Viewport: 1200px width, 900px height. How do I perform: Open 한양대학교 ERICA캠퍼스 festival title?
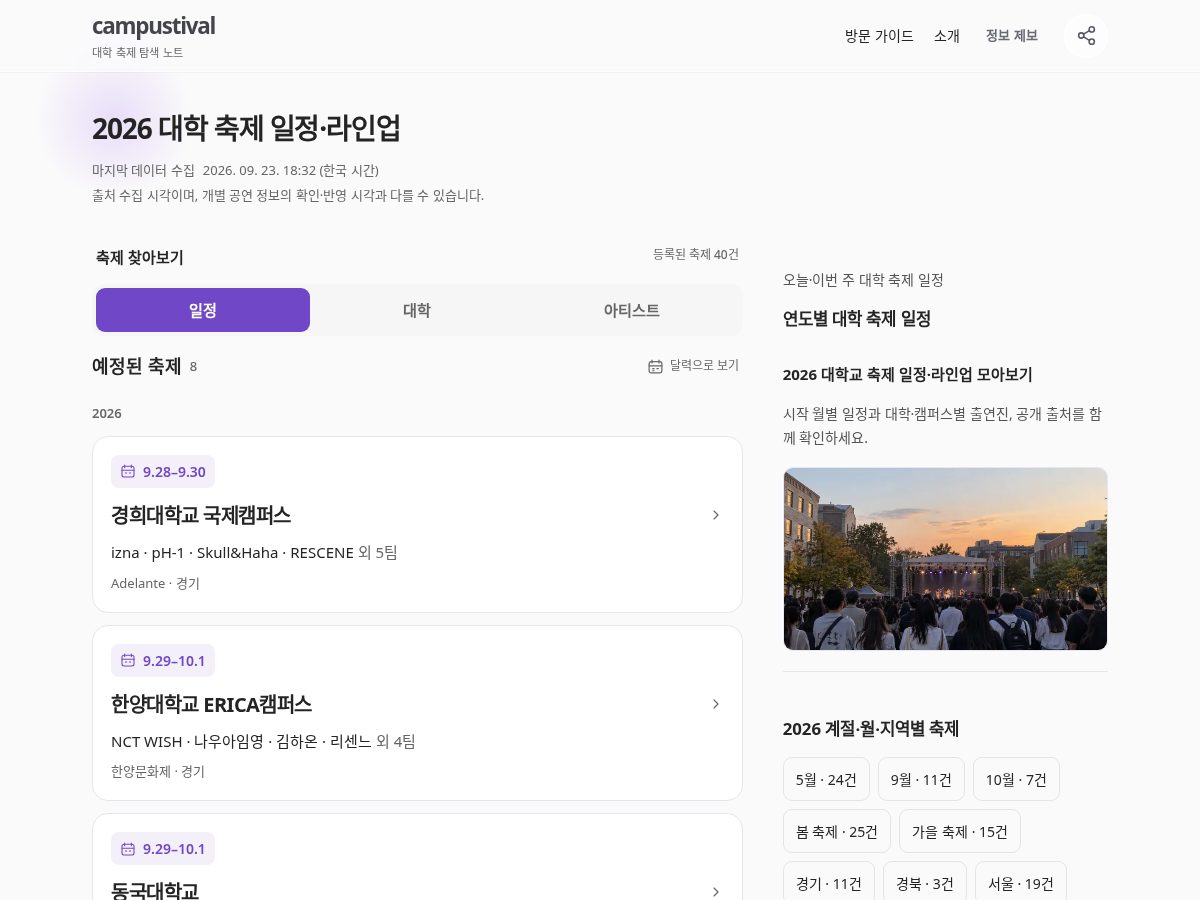click(211, 704)
